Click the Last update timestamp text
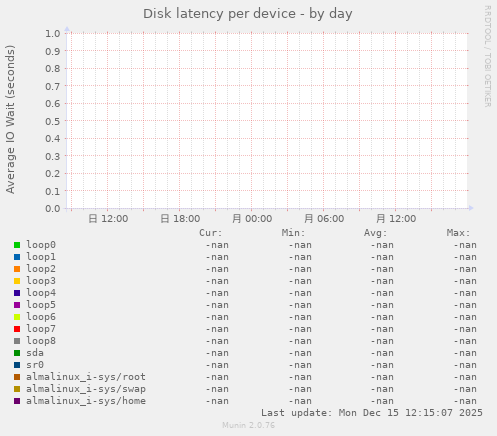This screenshot has width=497, height=436. 372,413
